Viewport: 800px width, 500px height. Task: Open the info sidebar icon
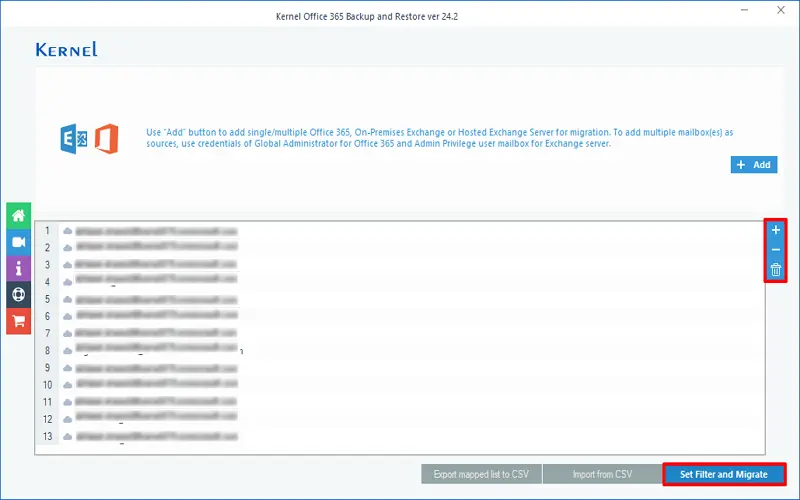click(18, 268)
